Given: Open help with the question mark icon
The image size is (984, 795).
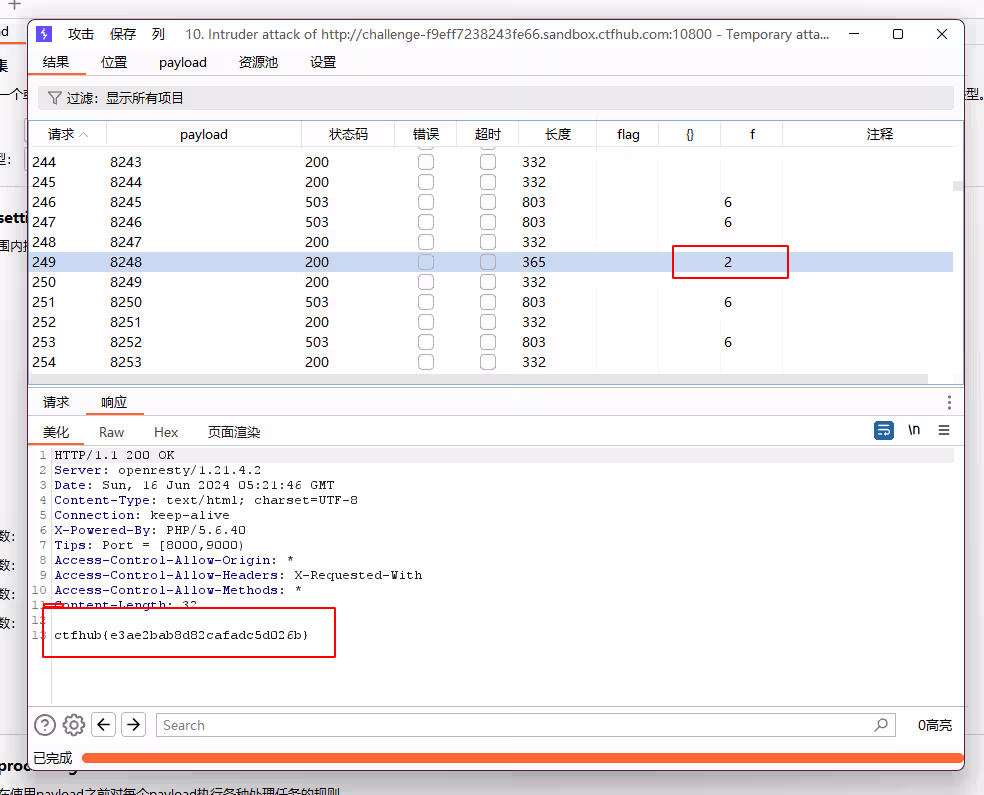Looking at the screenshot, I should tap(45, 725).
